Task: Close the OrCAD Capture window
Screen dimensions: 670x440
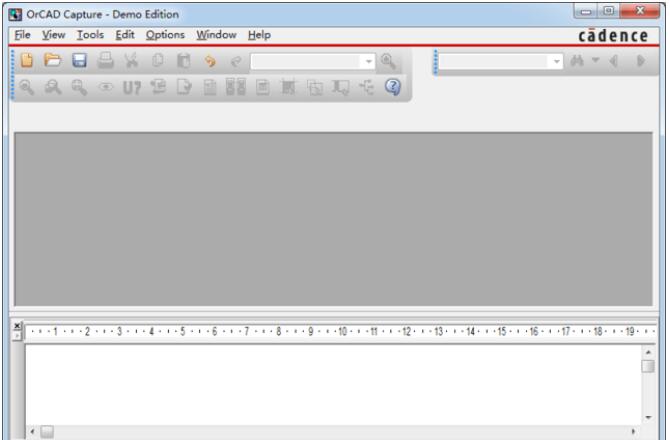Action: pyautogui.click(x=640, y=11)
